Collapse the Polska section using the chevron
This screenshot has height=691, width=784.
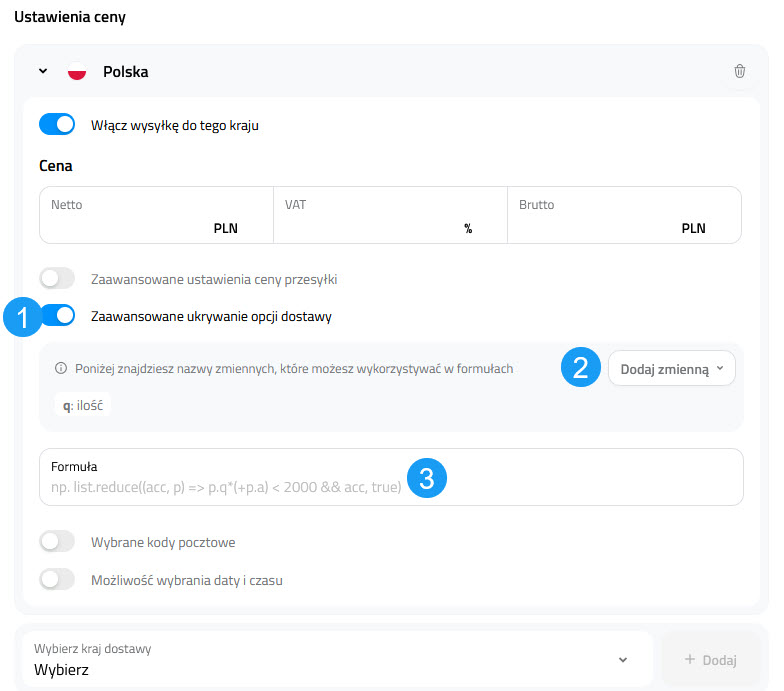click(43, 72)
